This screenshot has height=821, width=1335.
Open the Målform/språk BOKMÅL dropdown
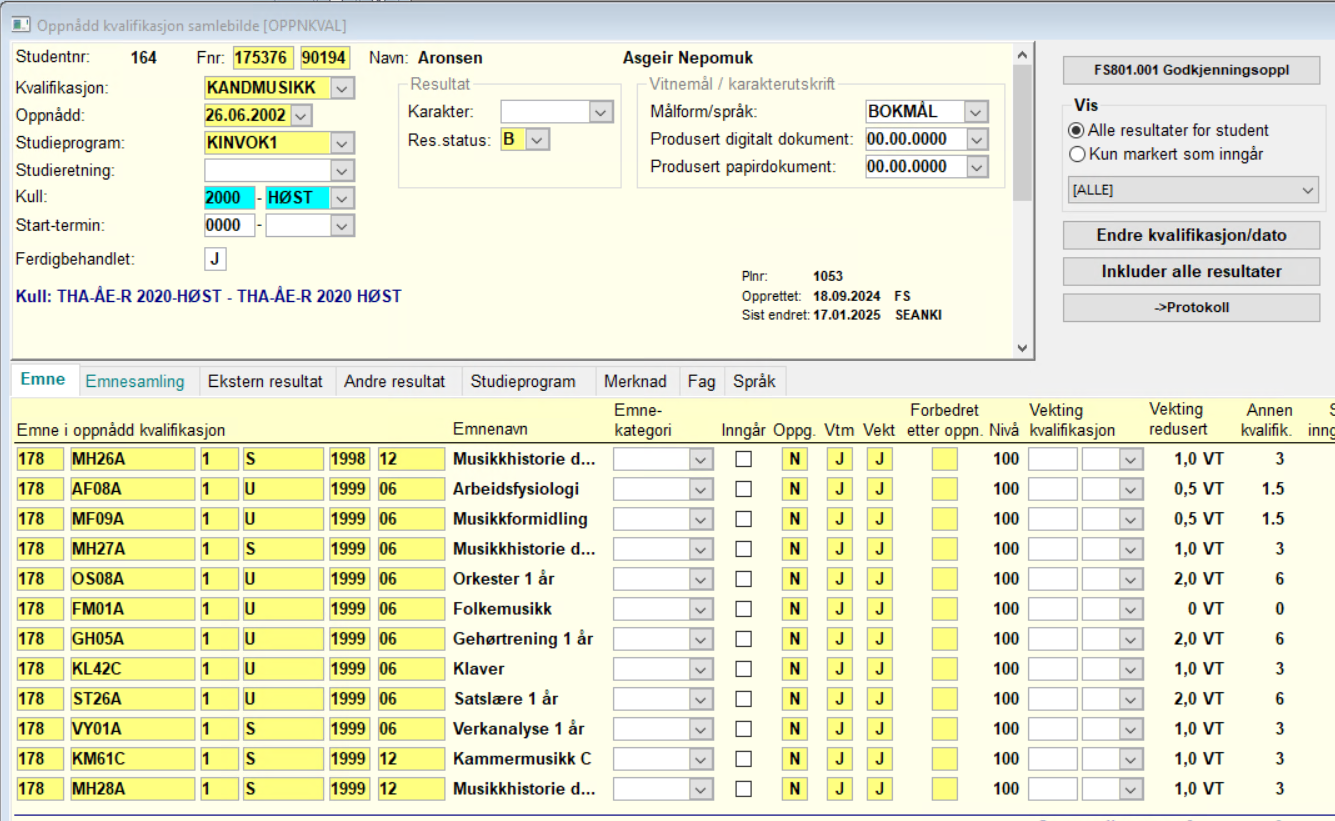coord(977,112)
